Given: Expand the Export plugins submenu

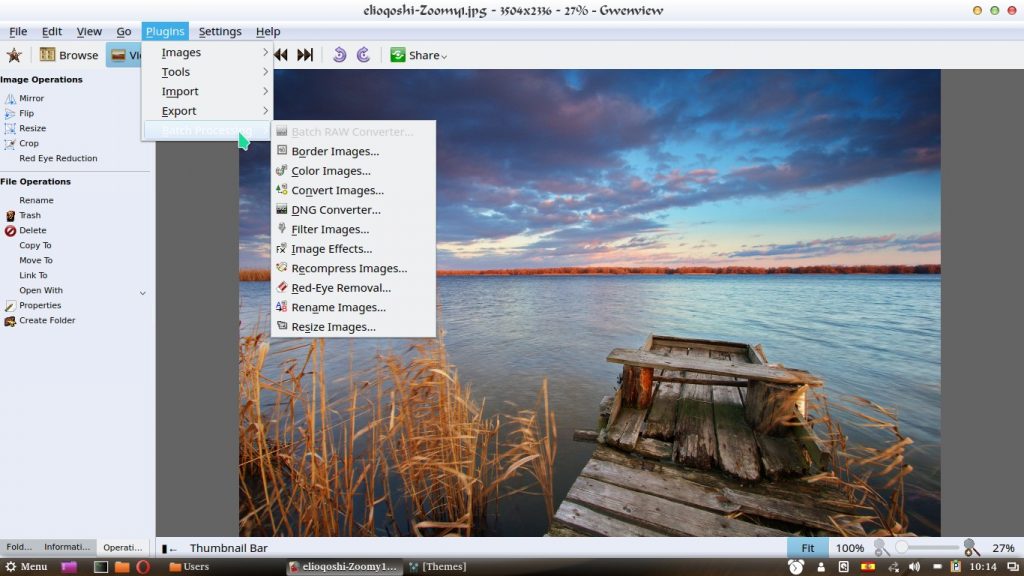Looking at the screenshot, I should coord(208,111).
